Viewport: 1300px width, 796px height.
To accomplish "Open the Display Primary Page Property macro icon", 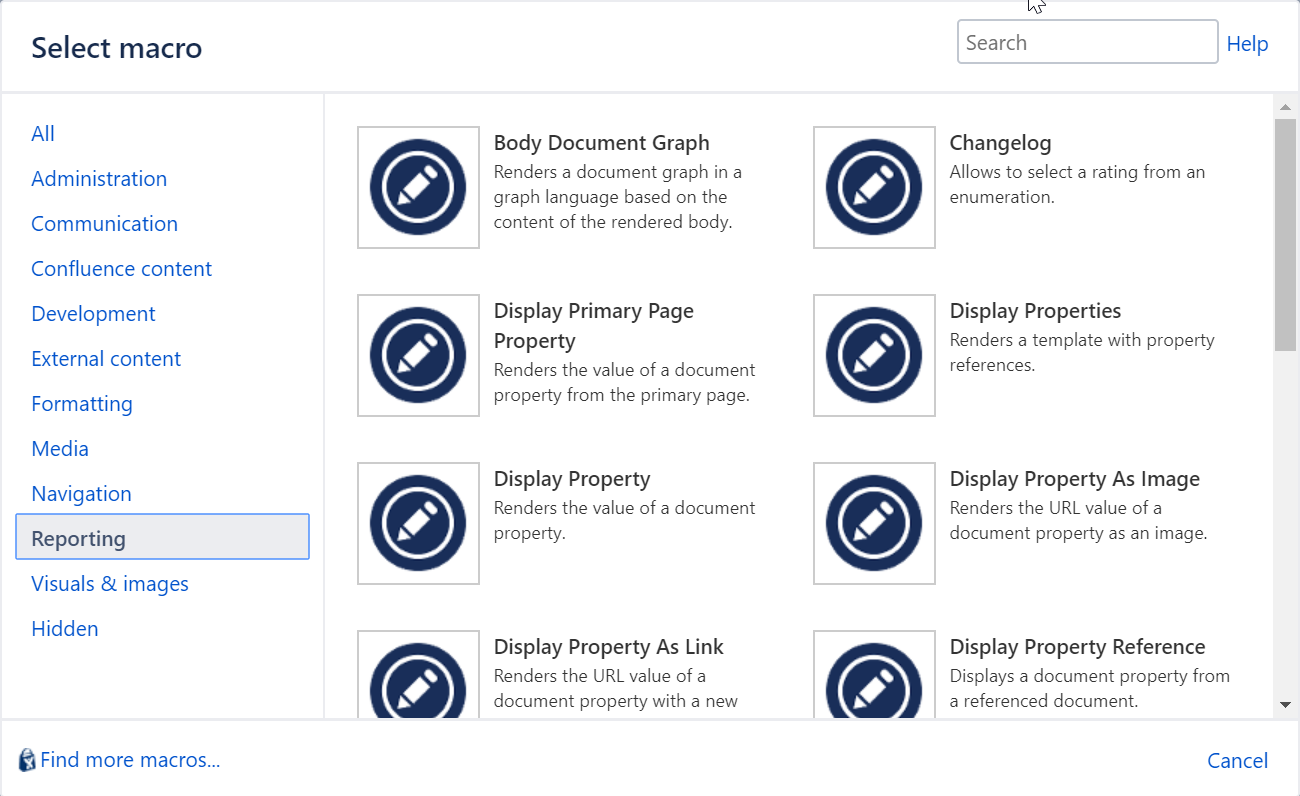I will click(418, 355).
